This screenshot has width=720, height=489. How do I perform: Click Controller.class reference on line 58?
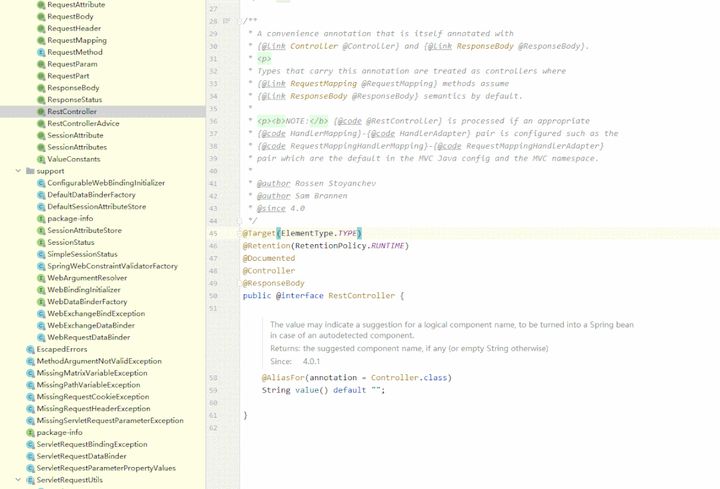click(409, 377)
